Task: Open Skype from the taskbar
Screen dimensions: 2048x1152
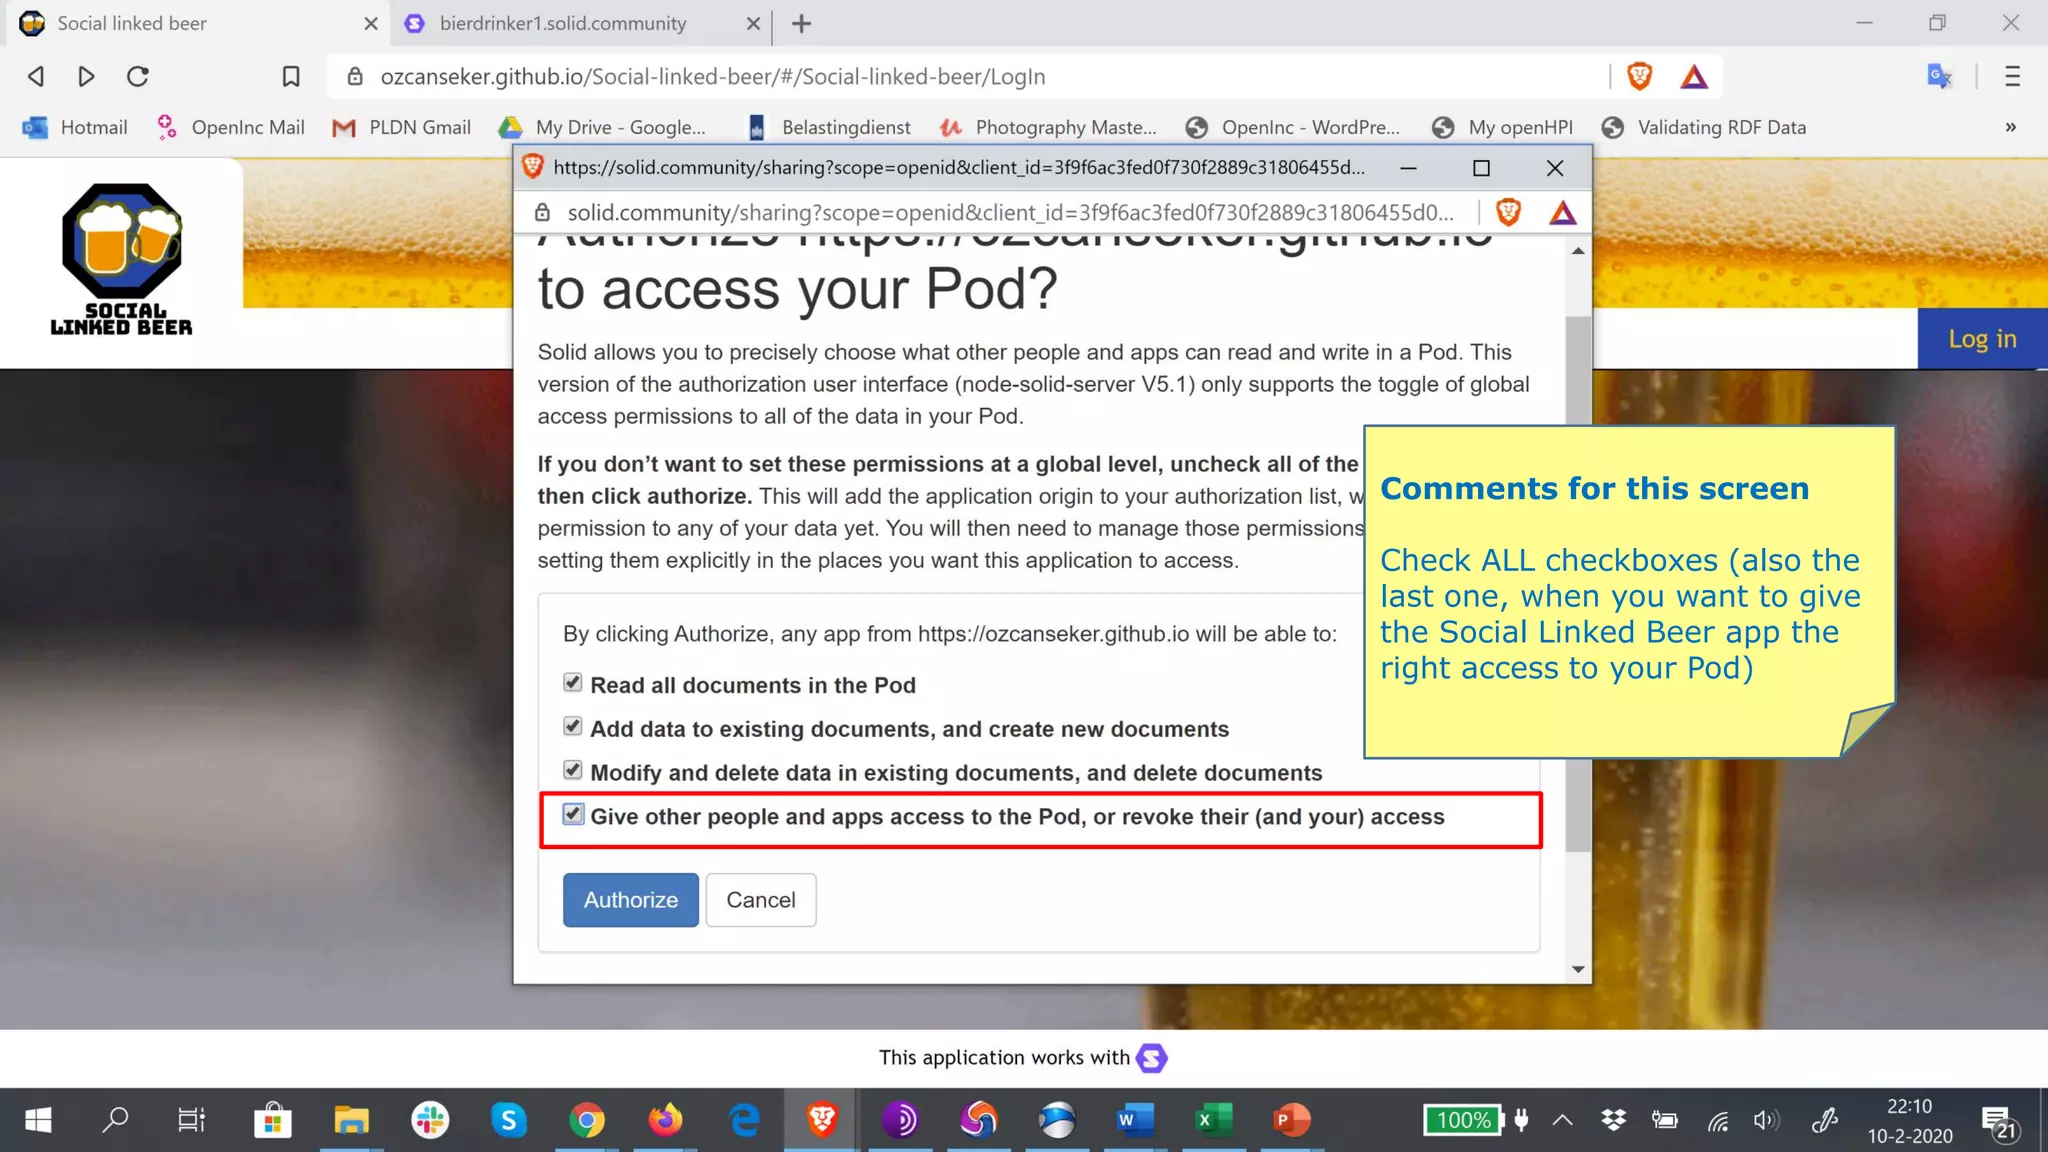Action: [x=509, y=1120]
